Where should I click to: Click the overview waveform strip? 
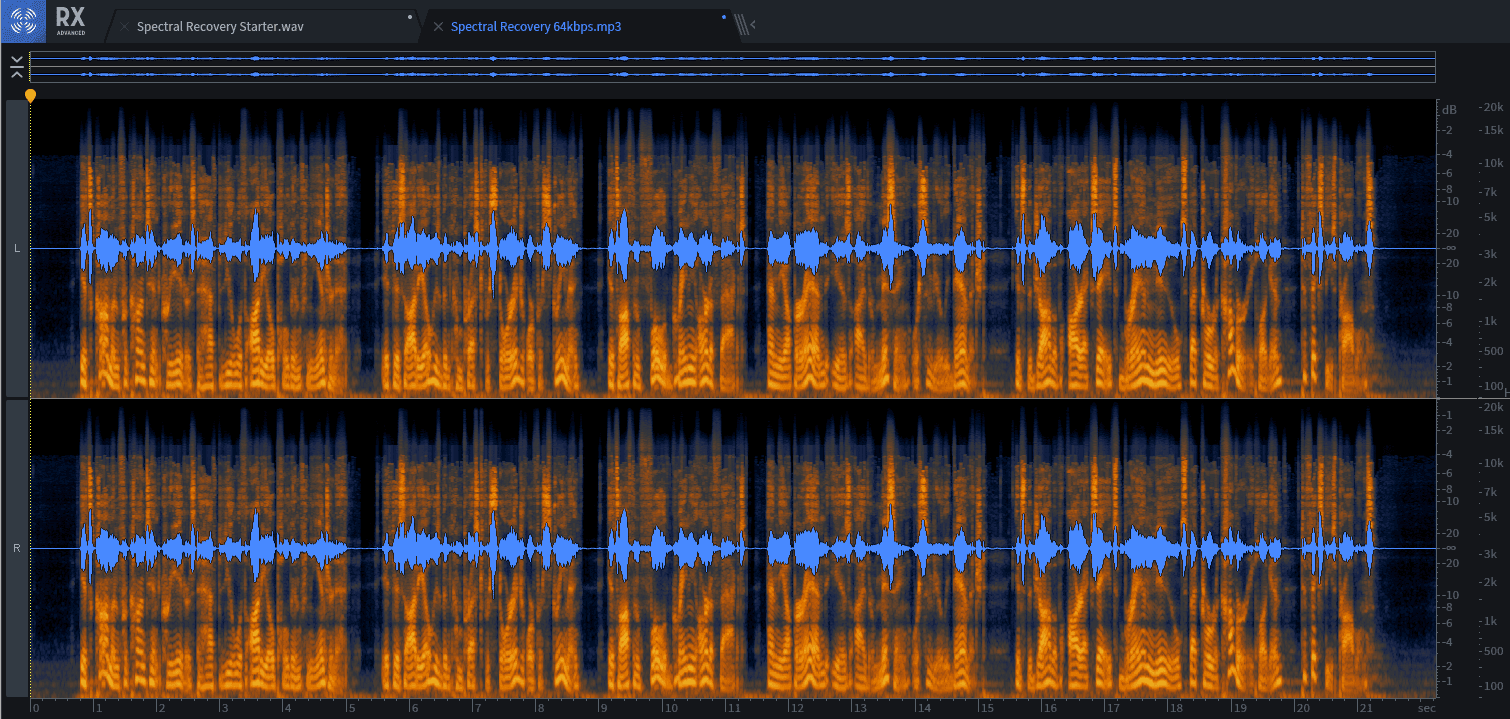click(x=732, y=67)
